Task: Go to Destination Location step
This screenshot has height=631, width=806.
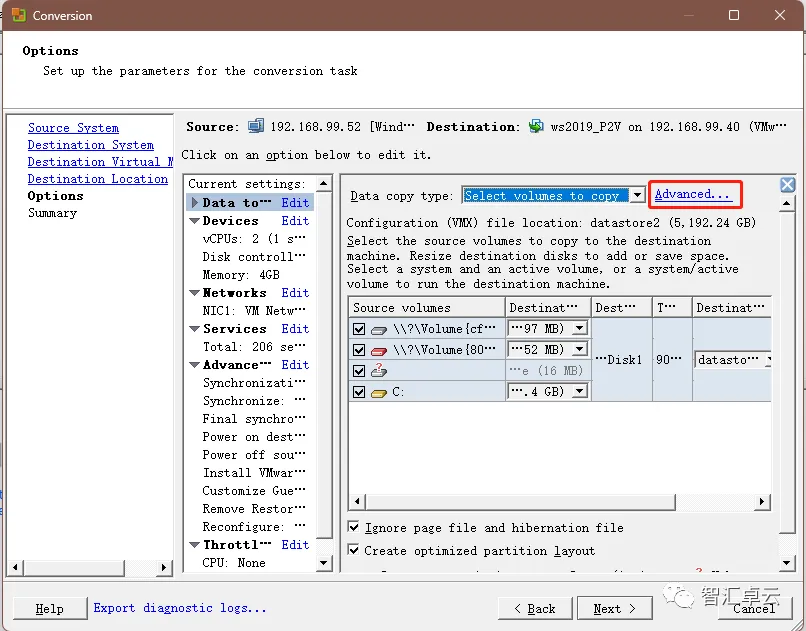Action: tap(98, 179)
